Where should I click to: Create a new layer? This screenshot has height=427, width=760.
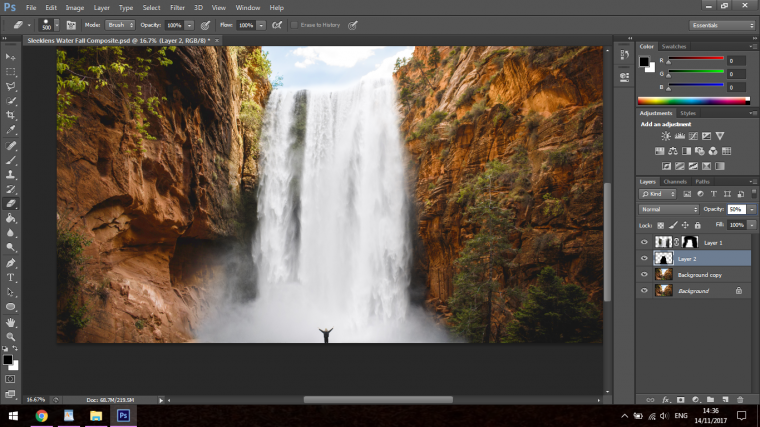pos(726,399)
